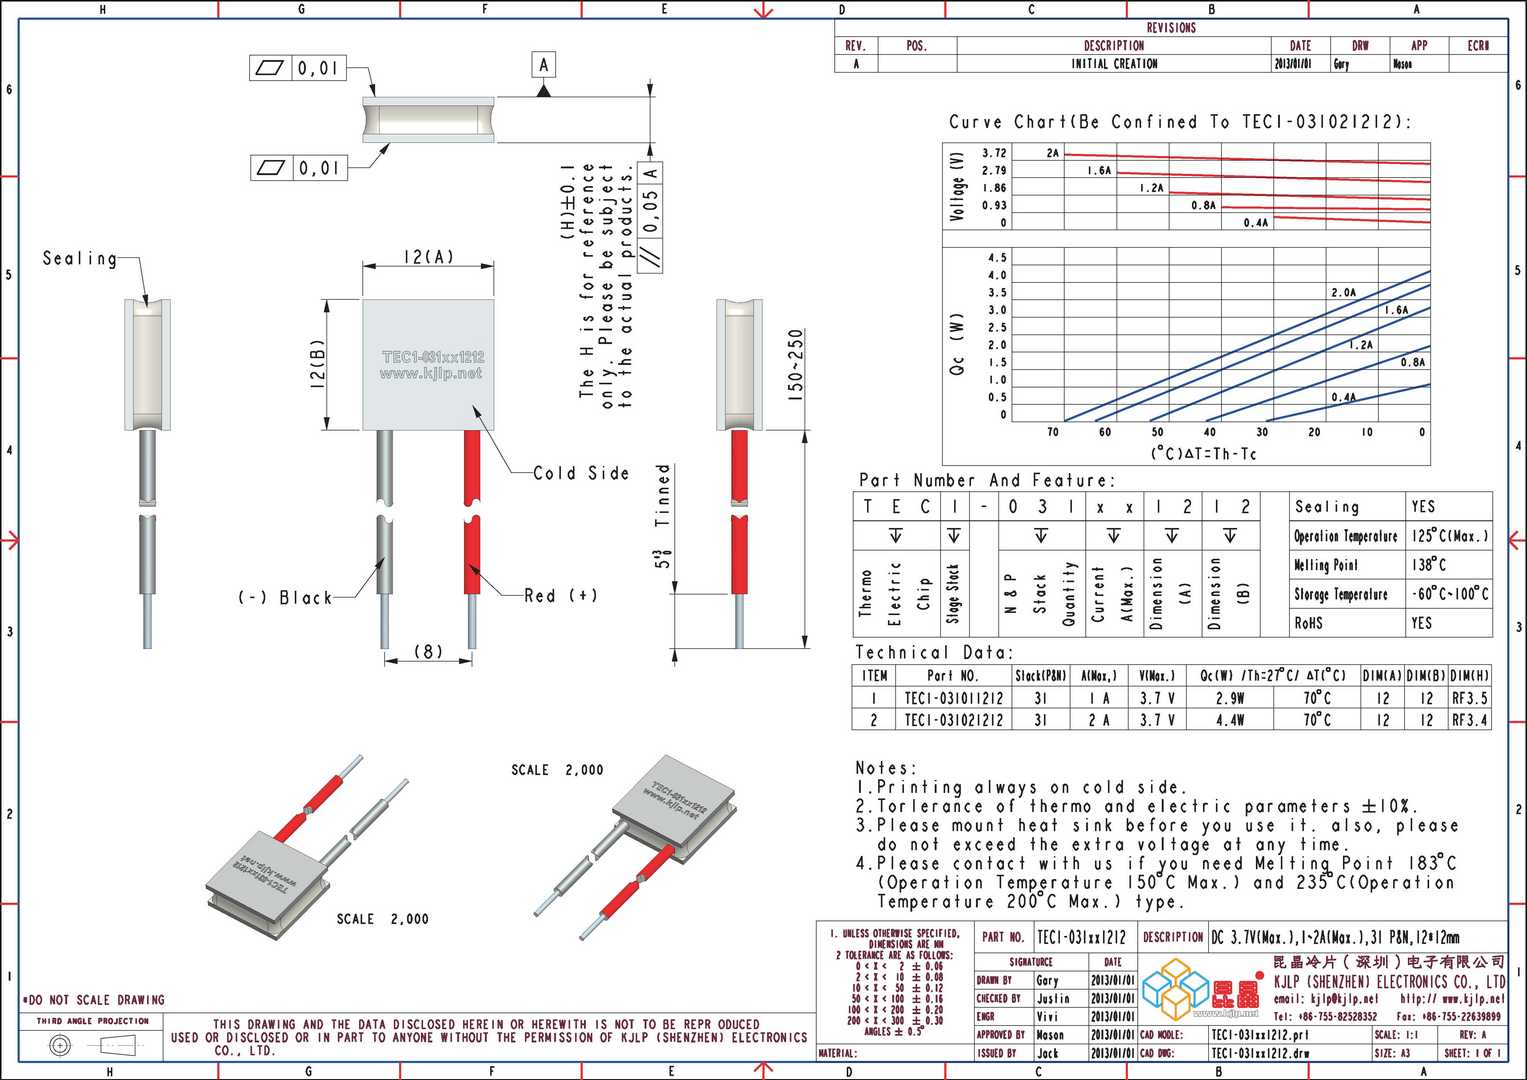
Task: Click the 'DC 3.7V(Max.)' description field
Action: 1357,937
